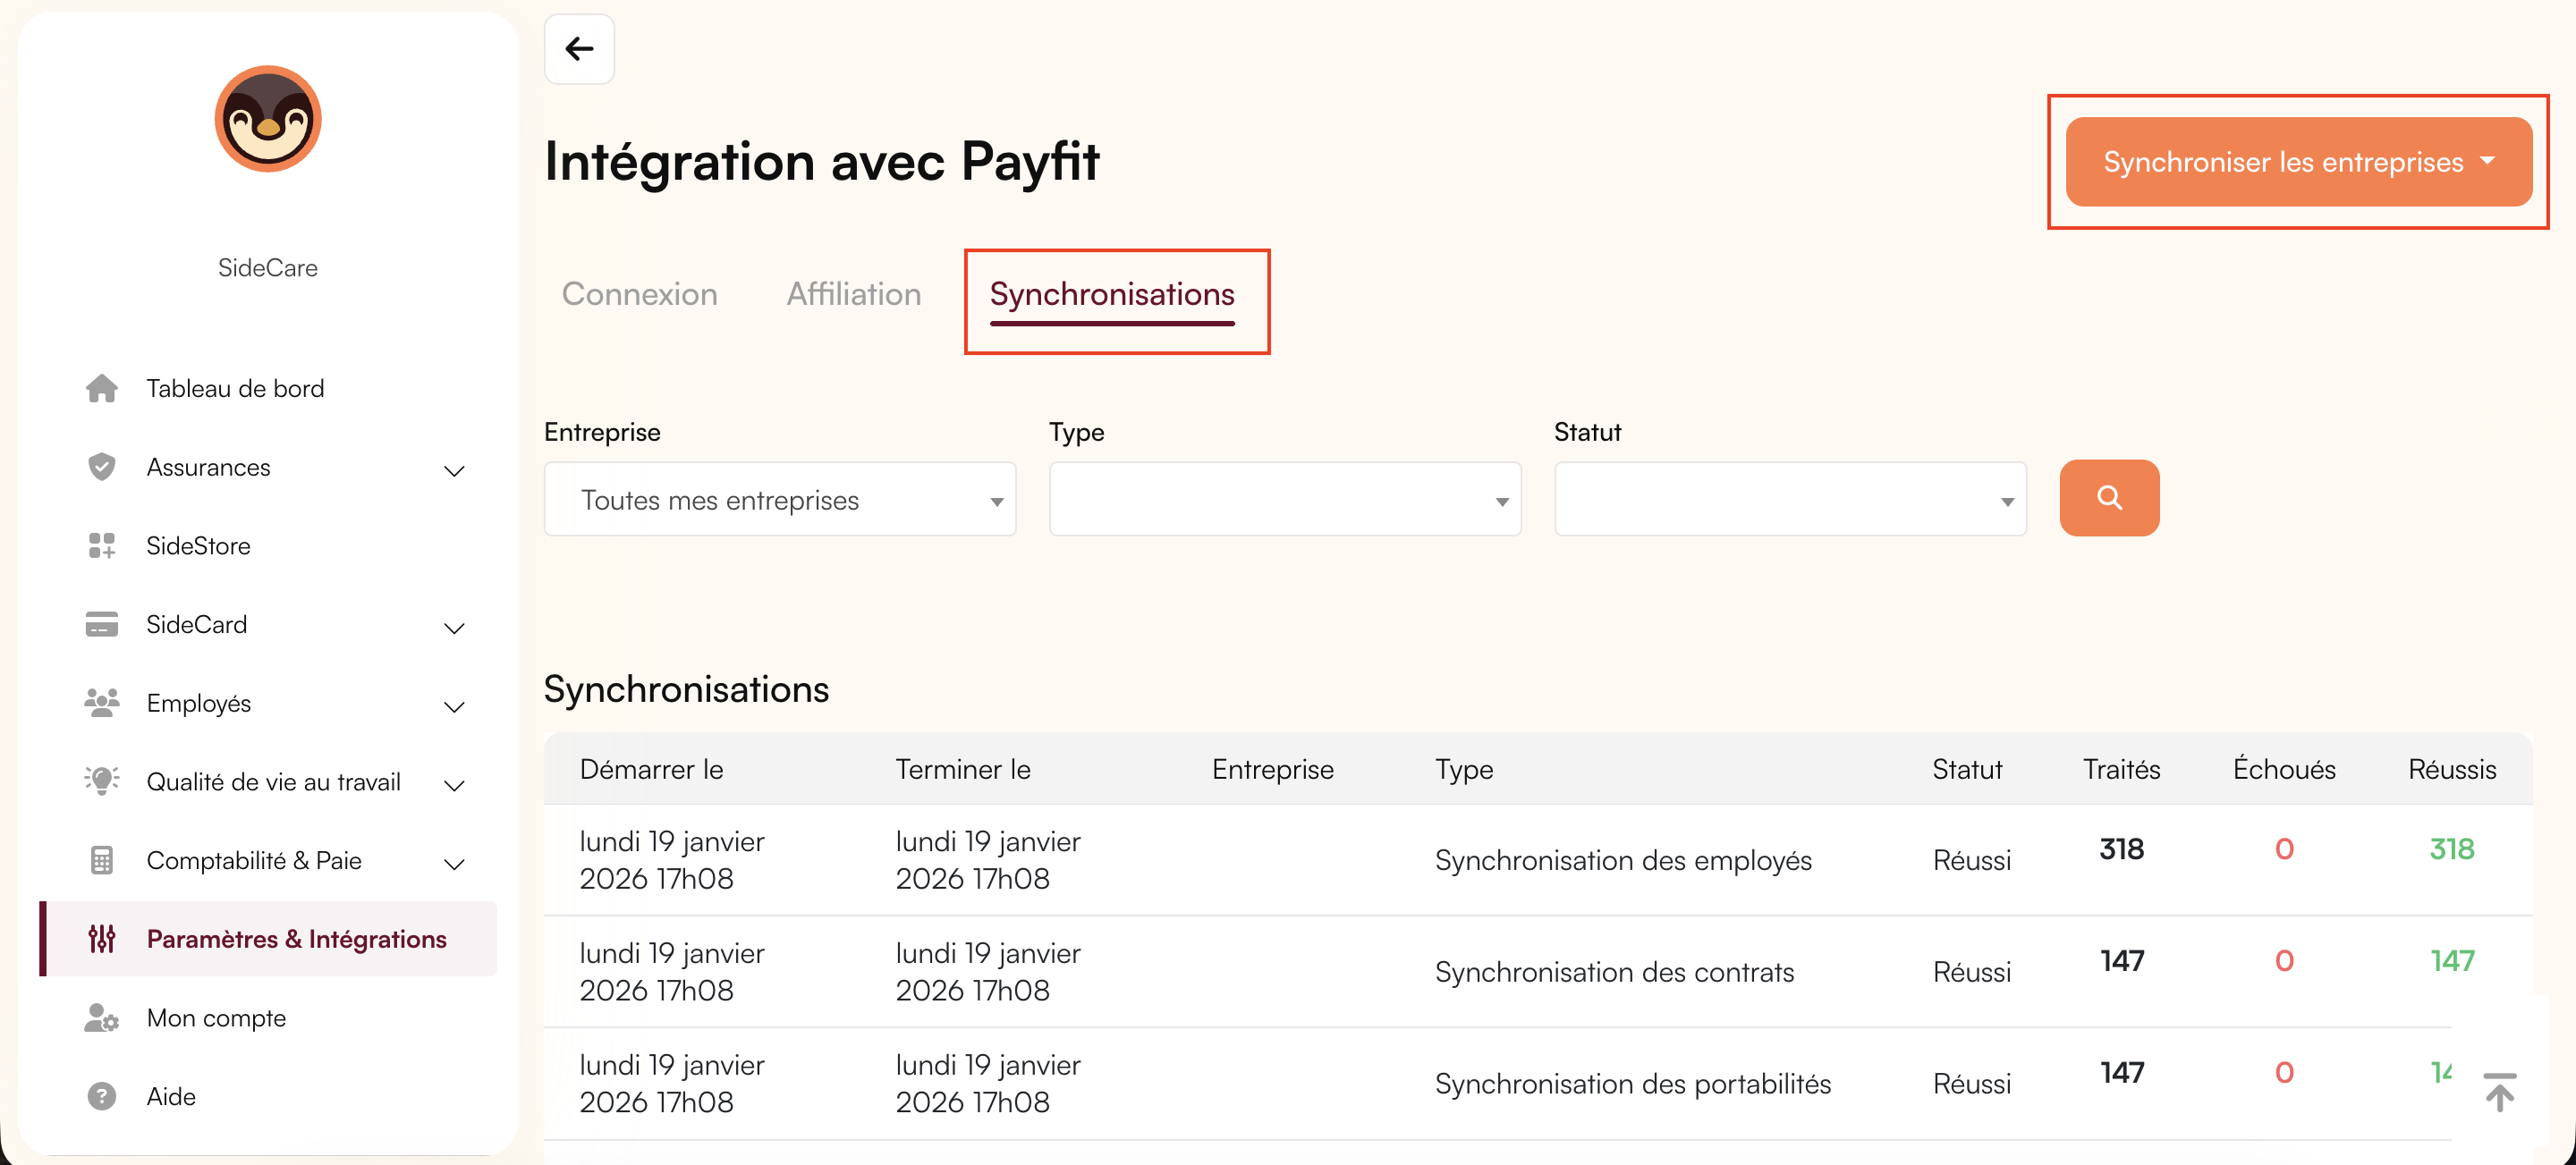Screen dimensions: 2576x1165
Task: Click the Mon compte user-gear icon
Action: [101, 1018]
